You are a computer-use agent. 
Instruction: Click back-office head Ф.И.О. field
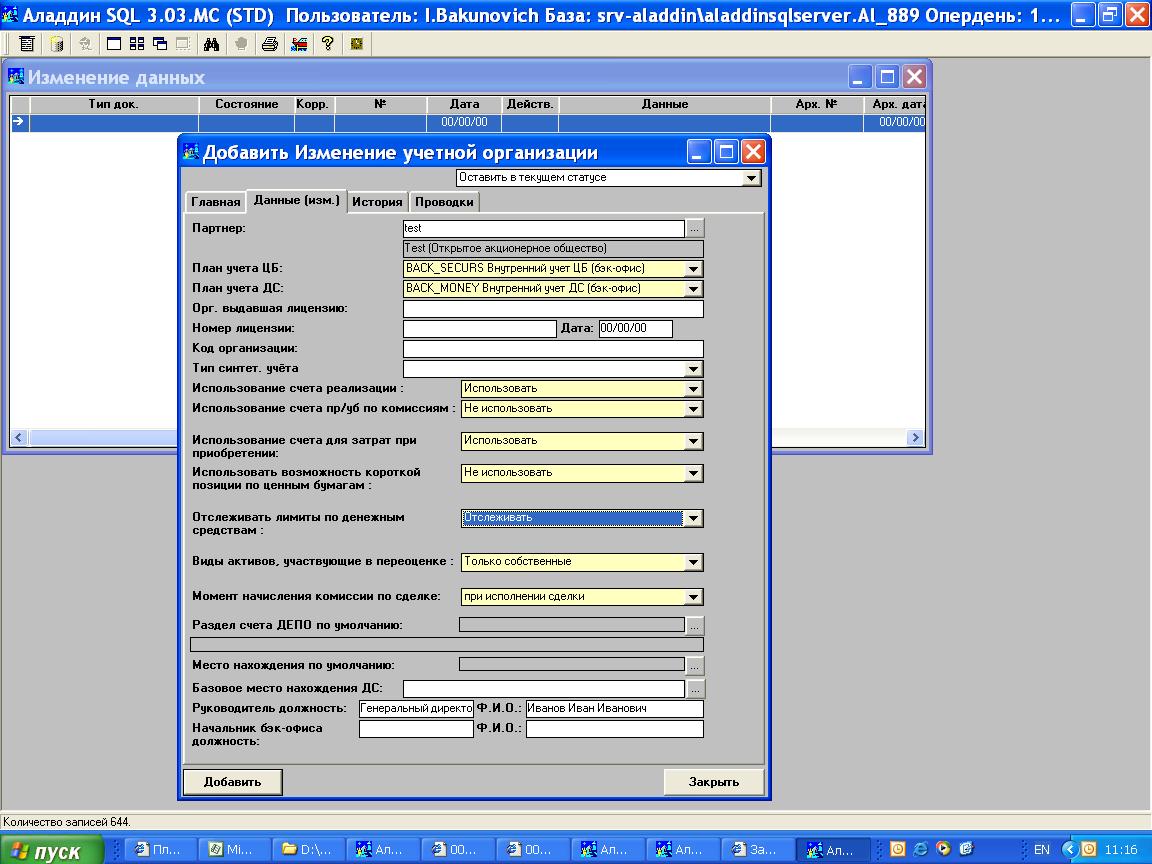coord(614,729)
